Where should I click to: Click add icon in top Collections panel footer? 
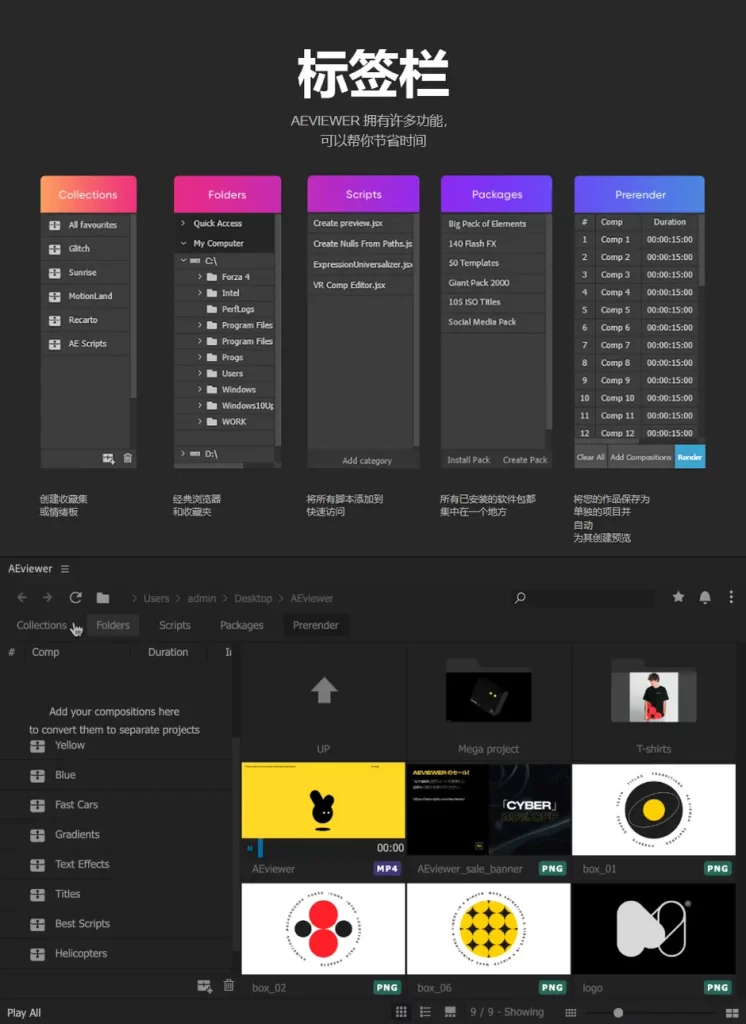coord(108,458)
